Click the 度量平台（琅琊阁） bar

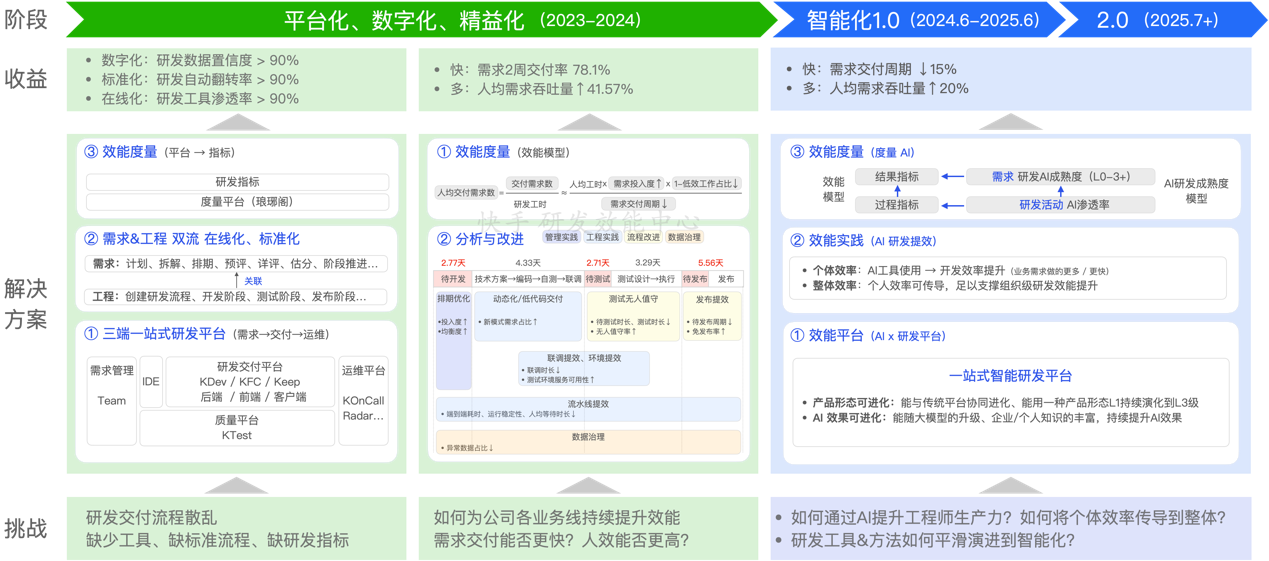click(x=237, y=202)
